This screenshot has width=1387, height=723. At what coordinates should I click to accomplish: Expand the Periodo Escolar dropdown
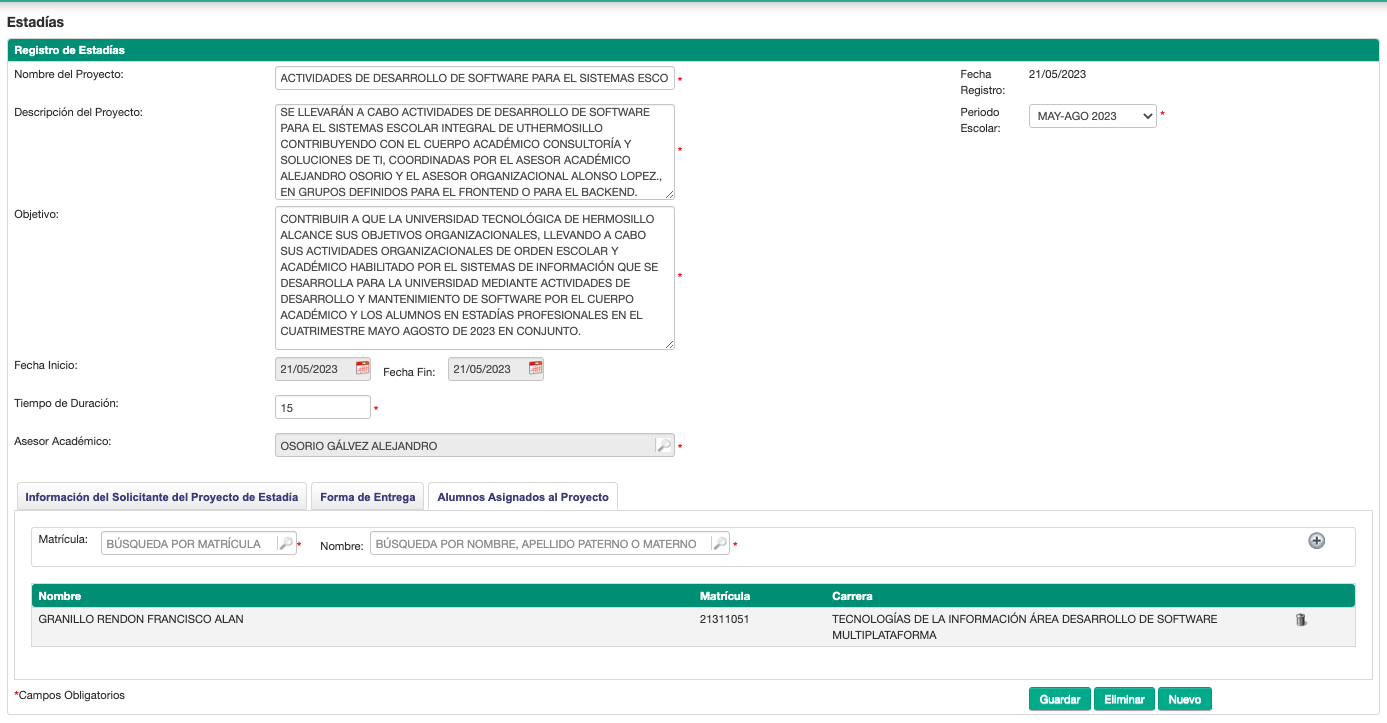1092,117
